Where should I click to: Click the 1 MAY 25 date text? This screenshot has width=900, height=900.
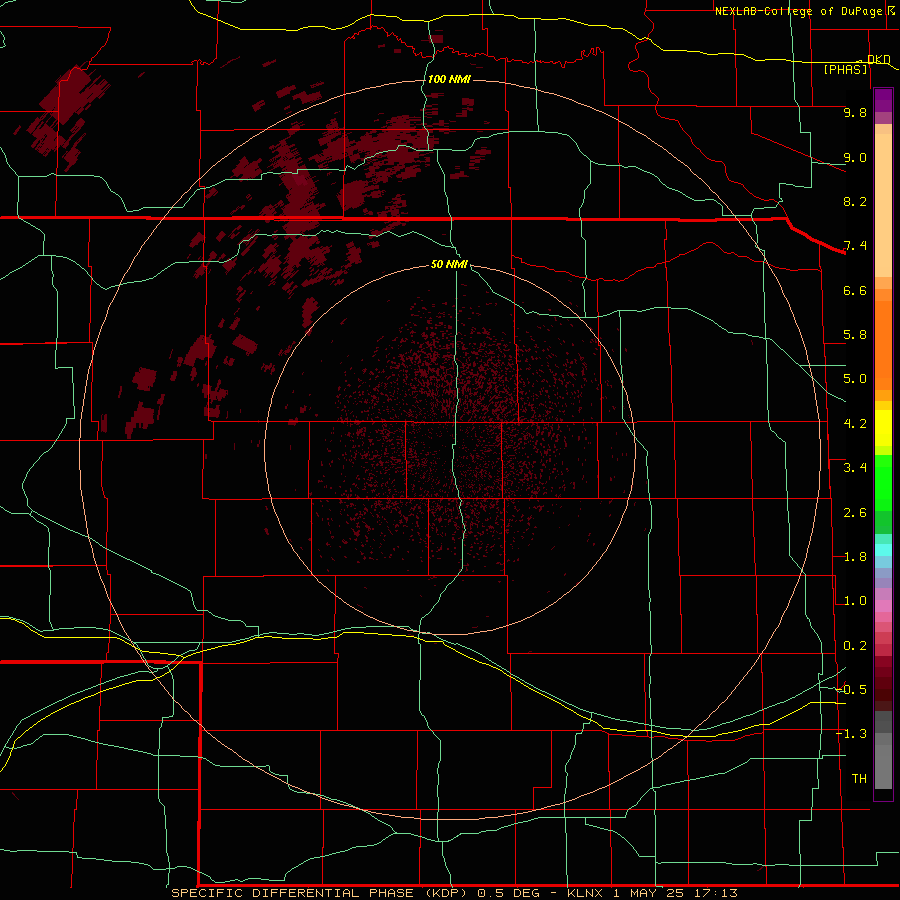click(x=651, y=893)
